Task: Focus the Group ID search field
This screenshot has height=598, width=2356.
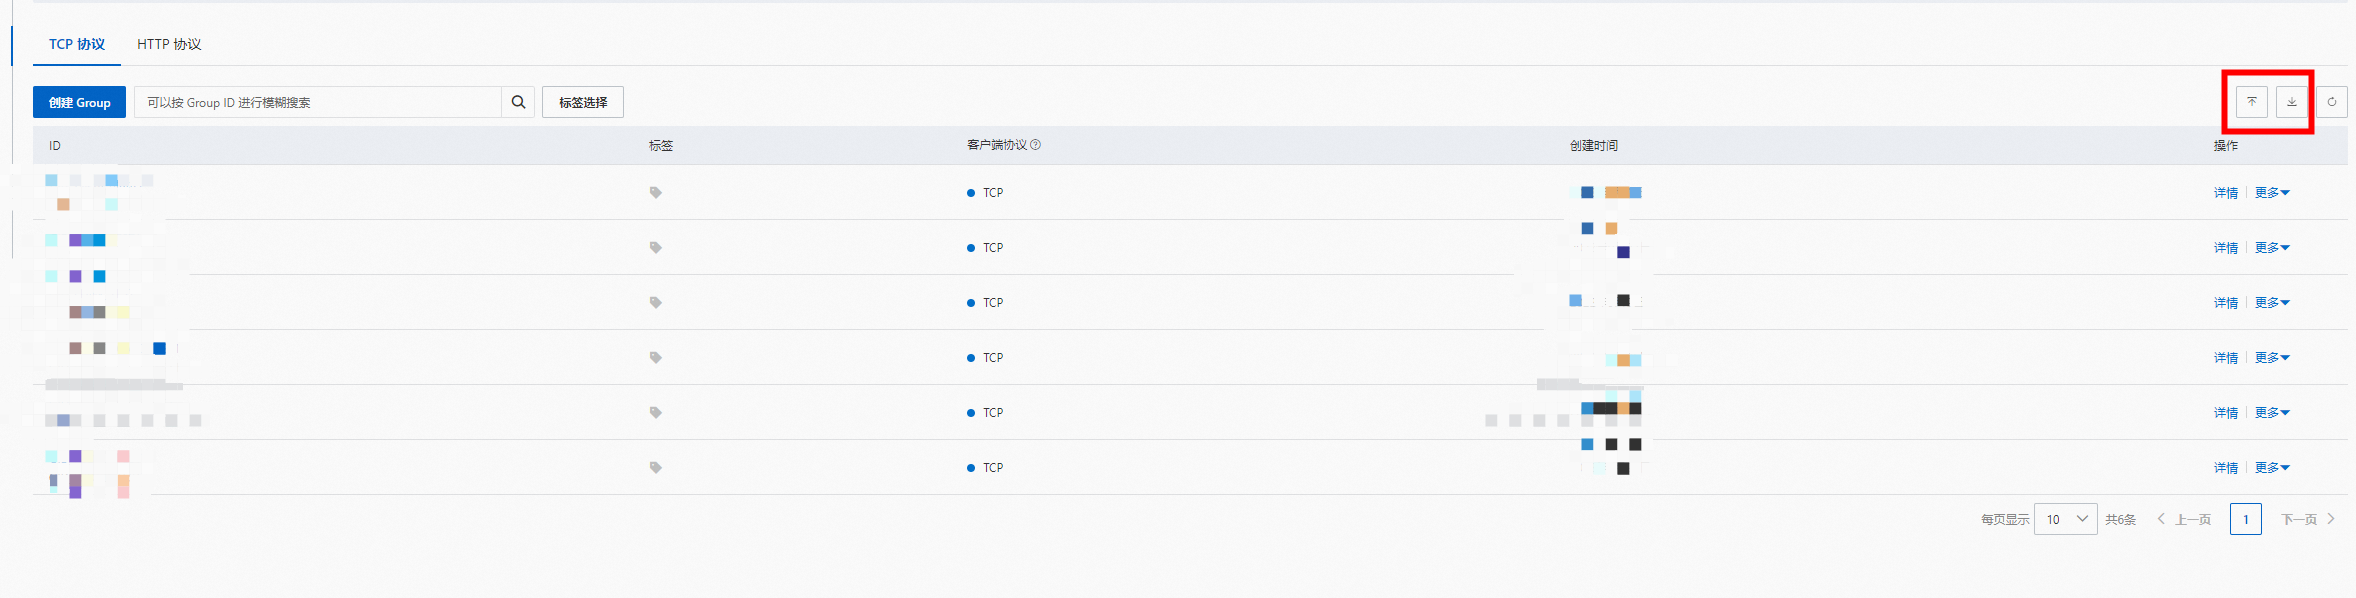Action: click(x=318, y=103)
